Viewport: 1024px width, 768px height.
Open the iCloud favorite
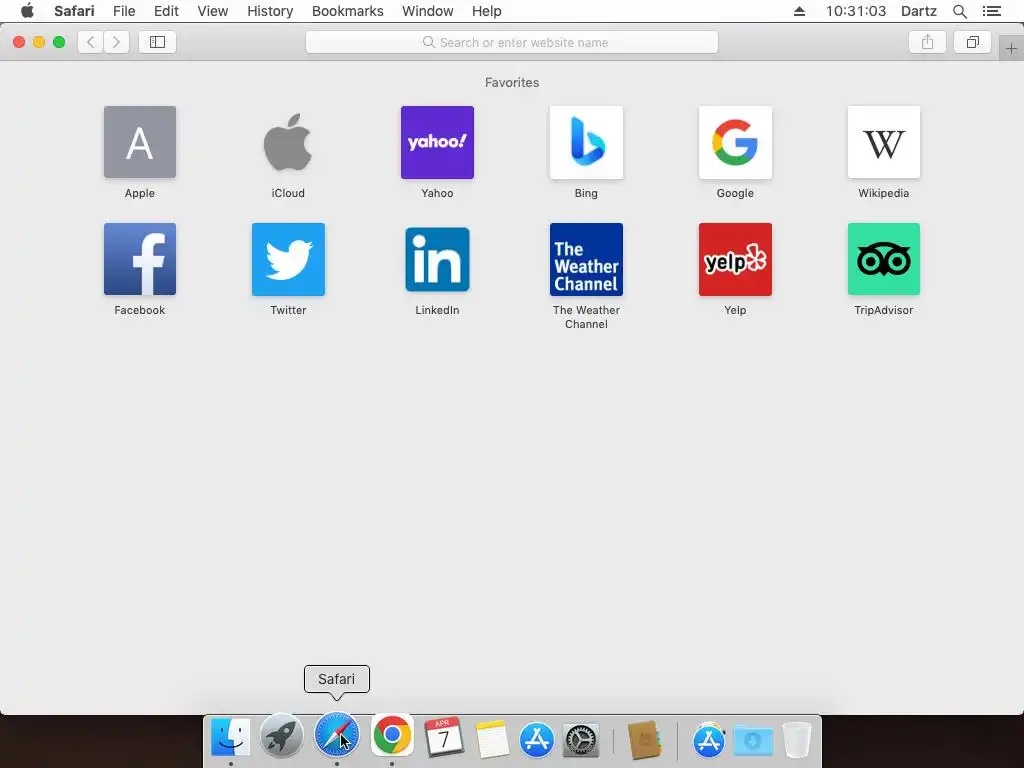click(x=288, y=142)
